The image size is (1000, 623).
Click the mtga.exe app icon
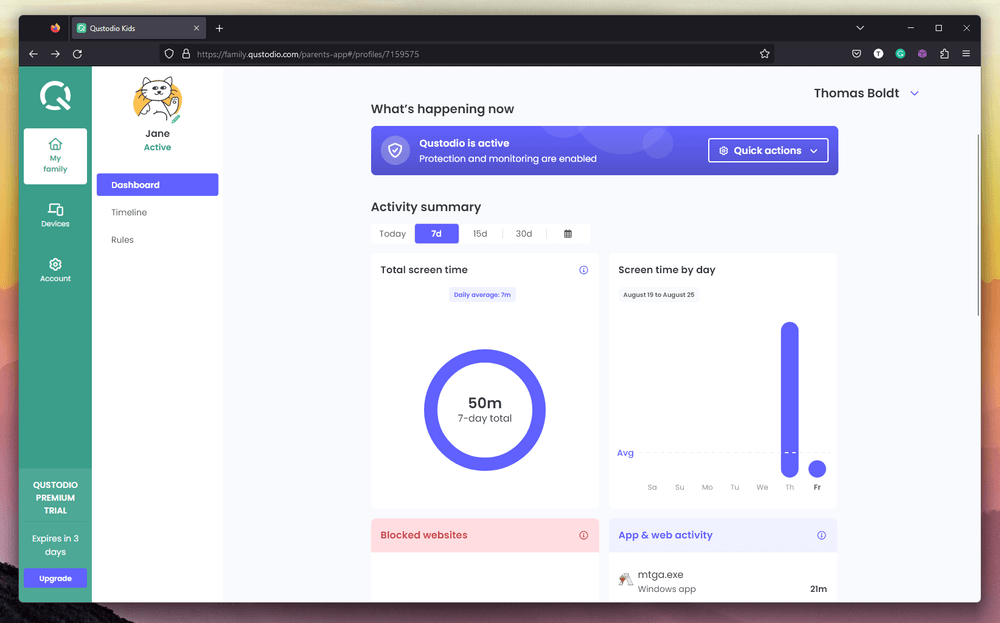[626, 579]
